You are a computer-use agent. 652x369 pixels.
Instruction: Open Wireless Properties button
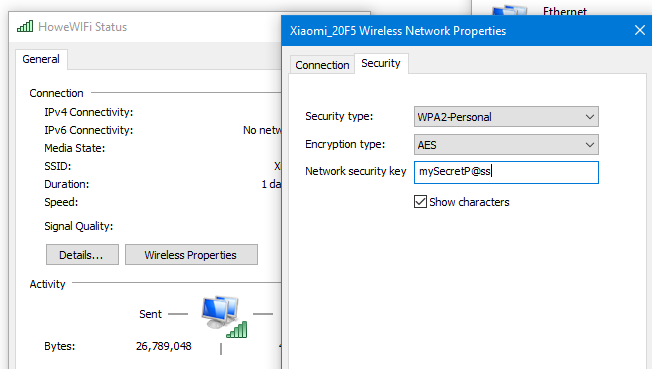pyautogui.click(x=191, y=255)
